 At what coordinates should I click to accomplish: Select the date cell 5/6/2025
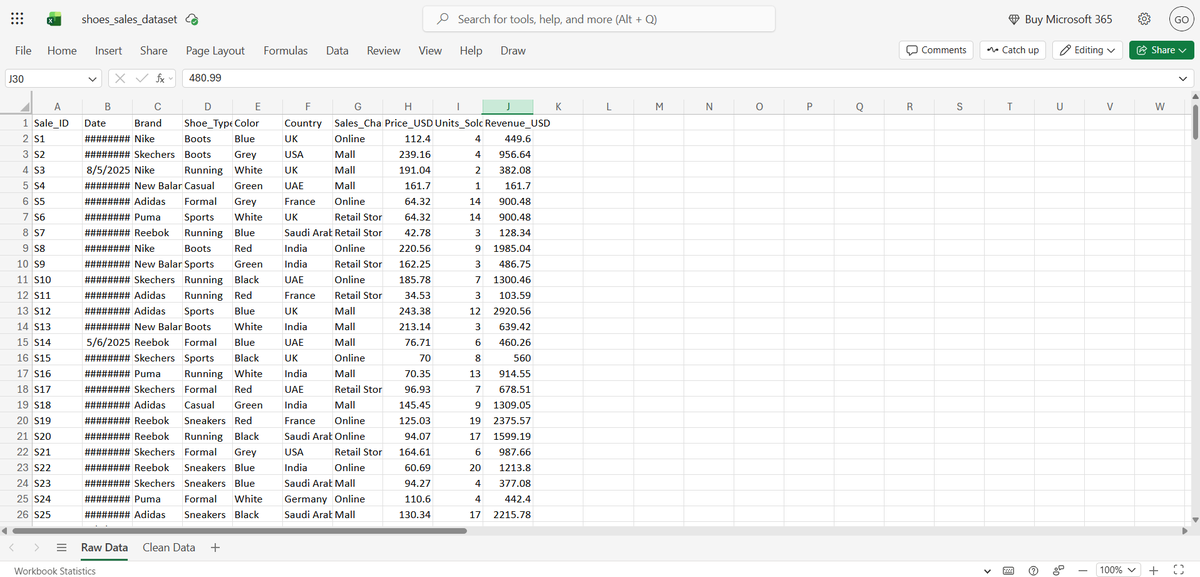pos(107,342)
